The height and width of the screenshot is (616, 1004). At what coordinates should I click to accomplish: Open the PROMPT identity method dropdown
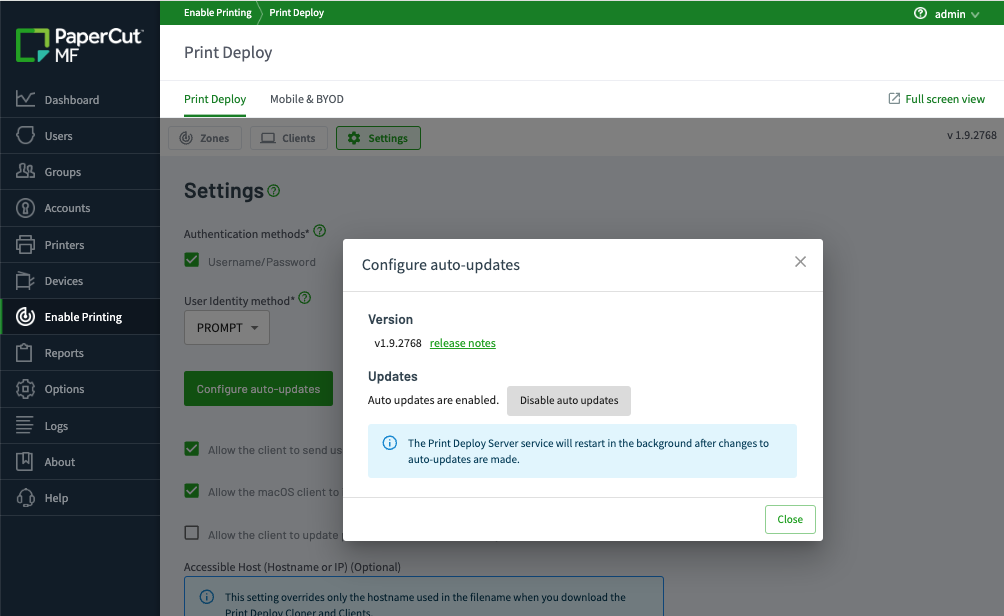pos(227,327)
